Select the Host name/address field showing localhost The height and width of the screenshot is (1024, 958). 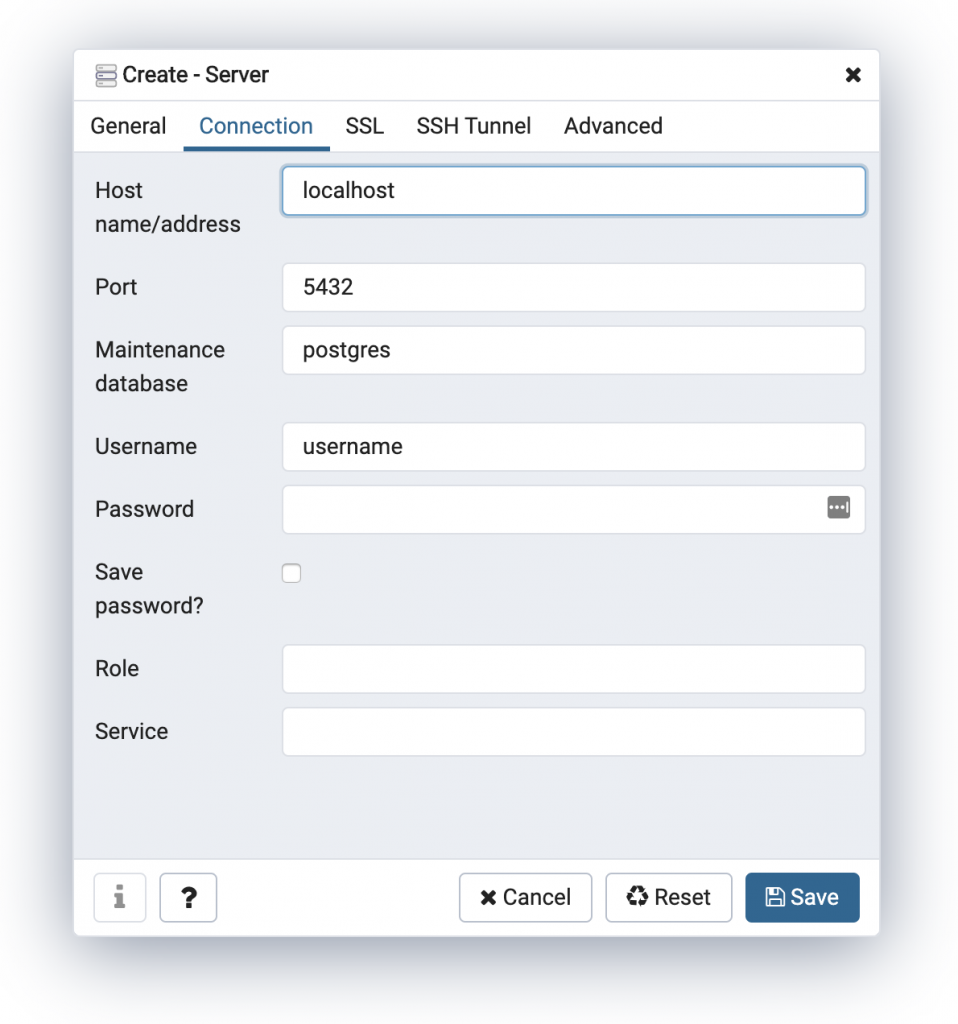coord(573,191)
